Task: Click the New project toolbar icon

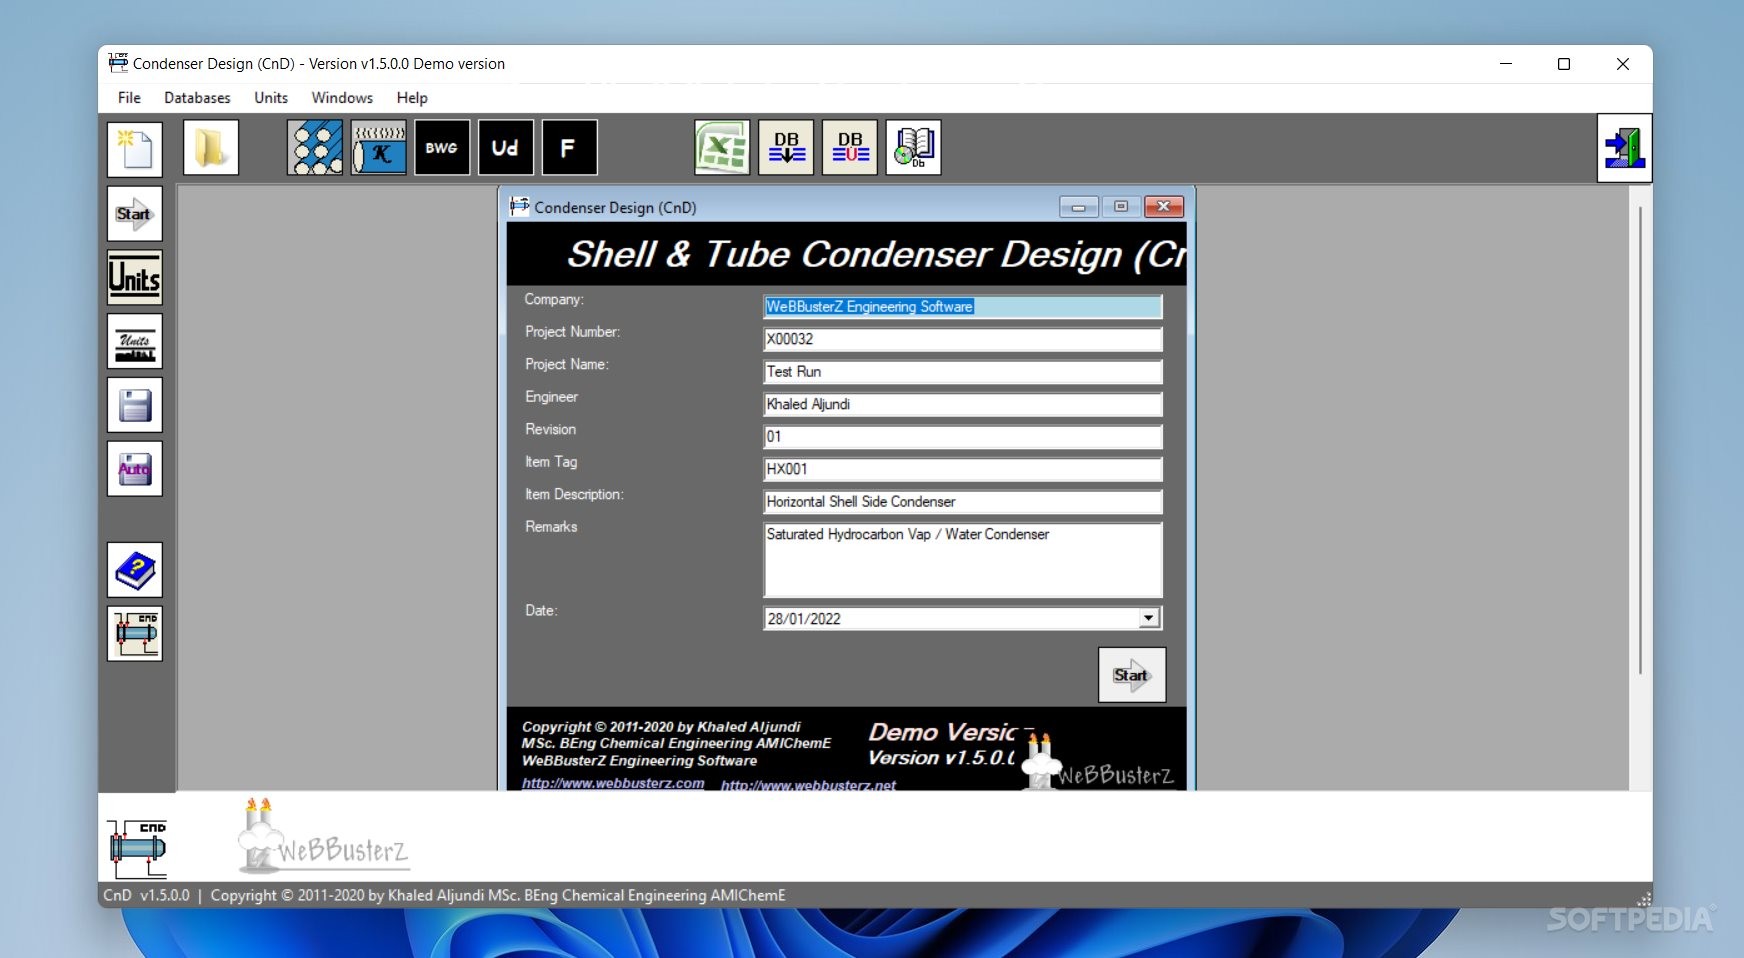Action: 135,148
